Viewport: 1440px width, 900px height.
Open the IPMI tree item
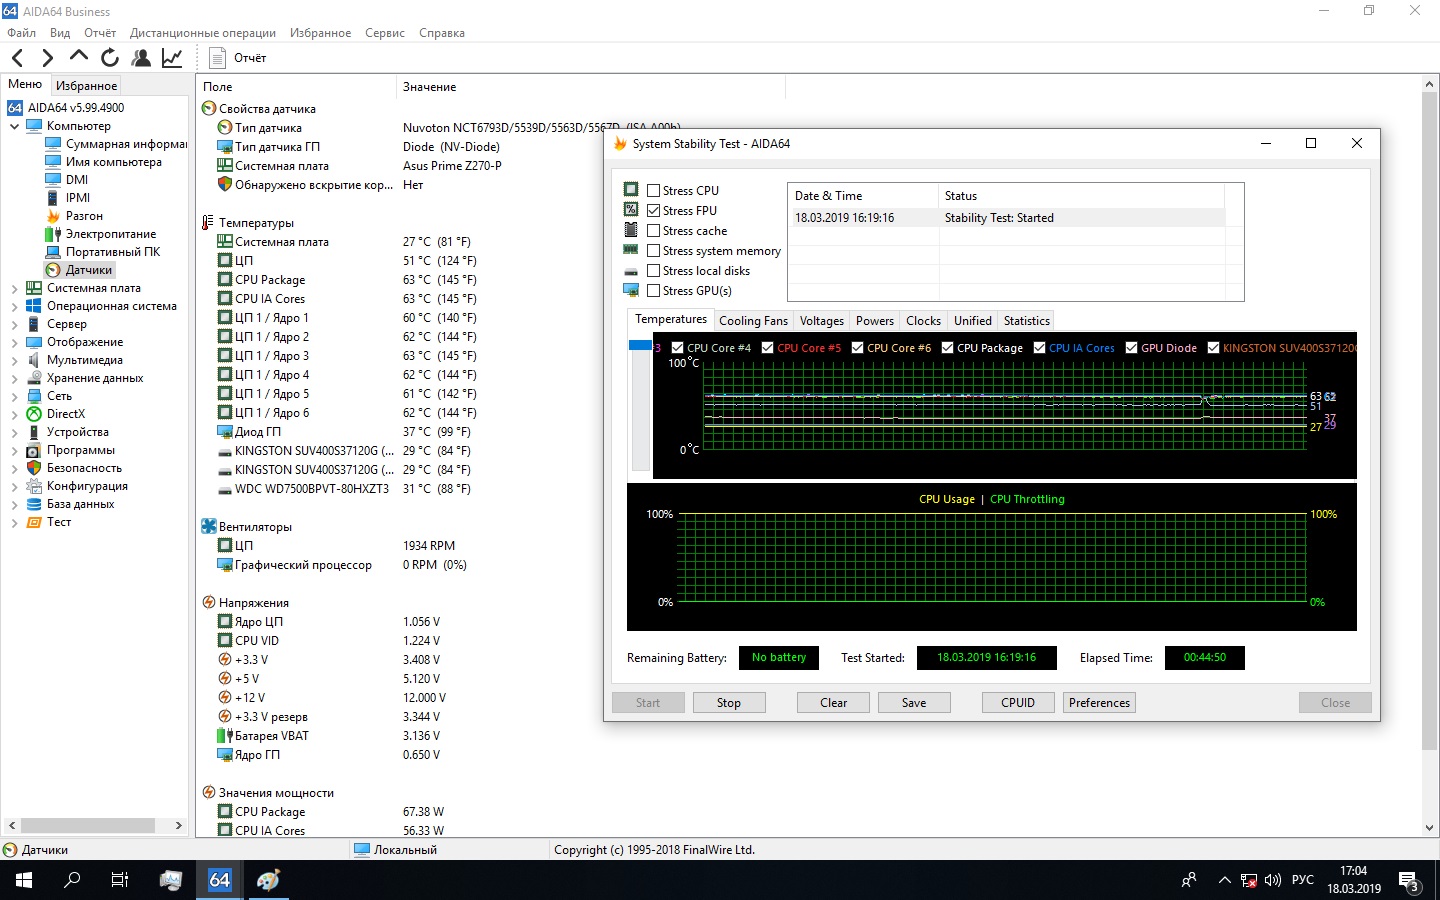pos(78,198)
